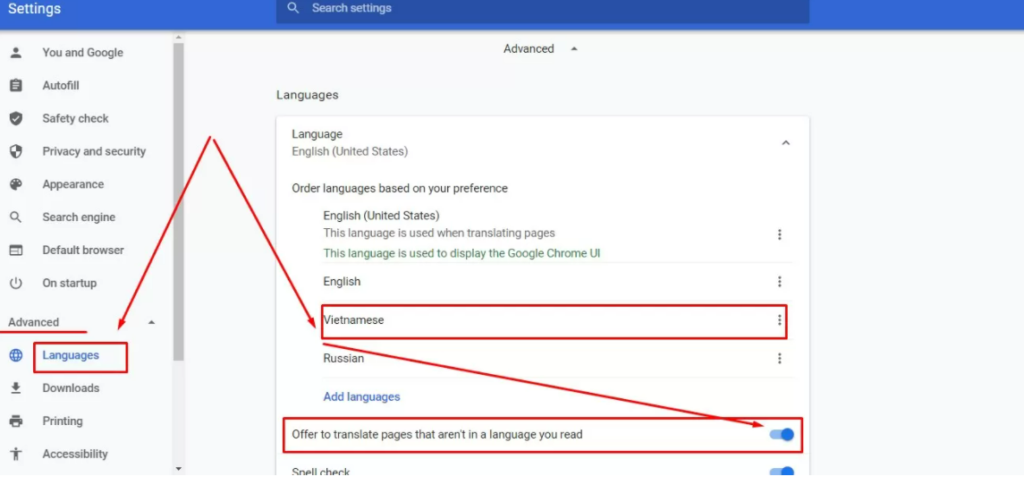Open Privacy and security settings
Screen dimensions: 1024x485
94,151
